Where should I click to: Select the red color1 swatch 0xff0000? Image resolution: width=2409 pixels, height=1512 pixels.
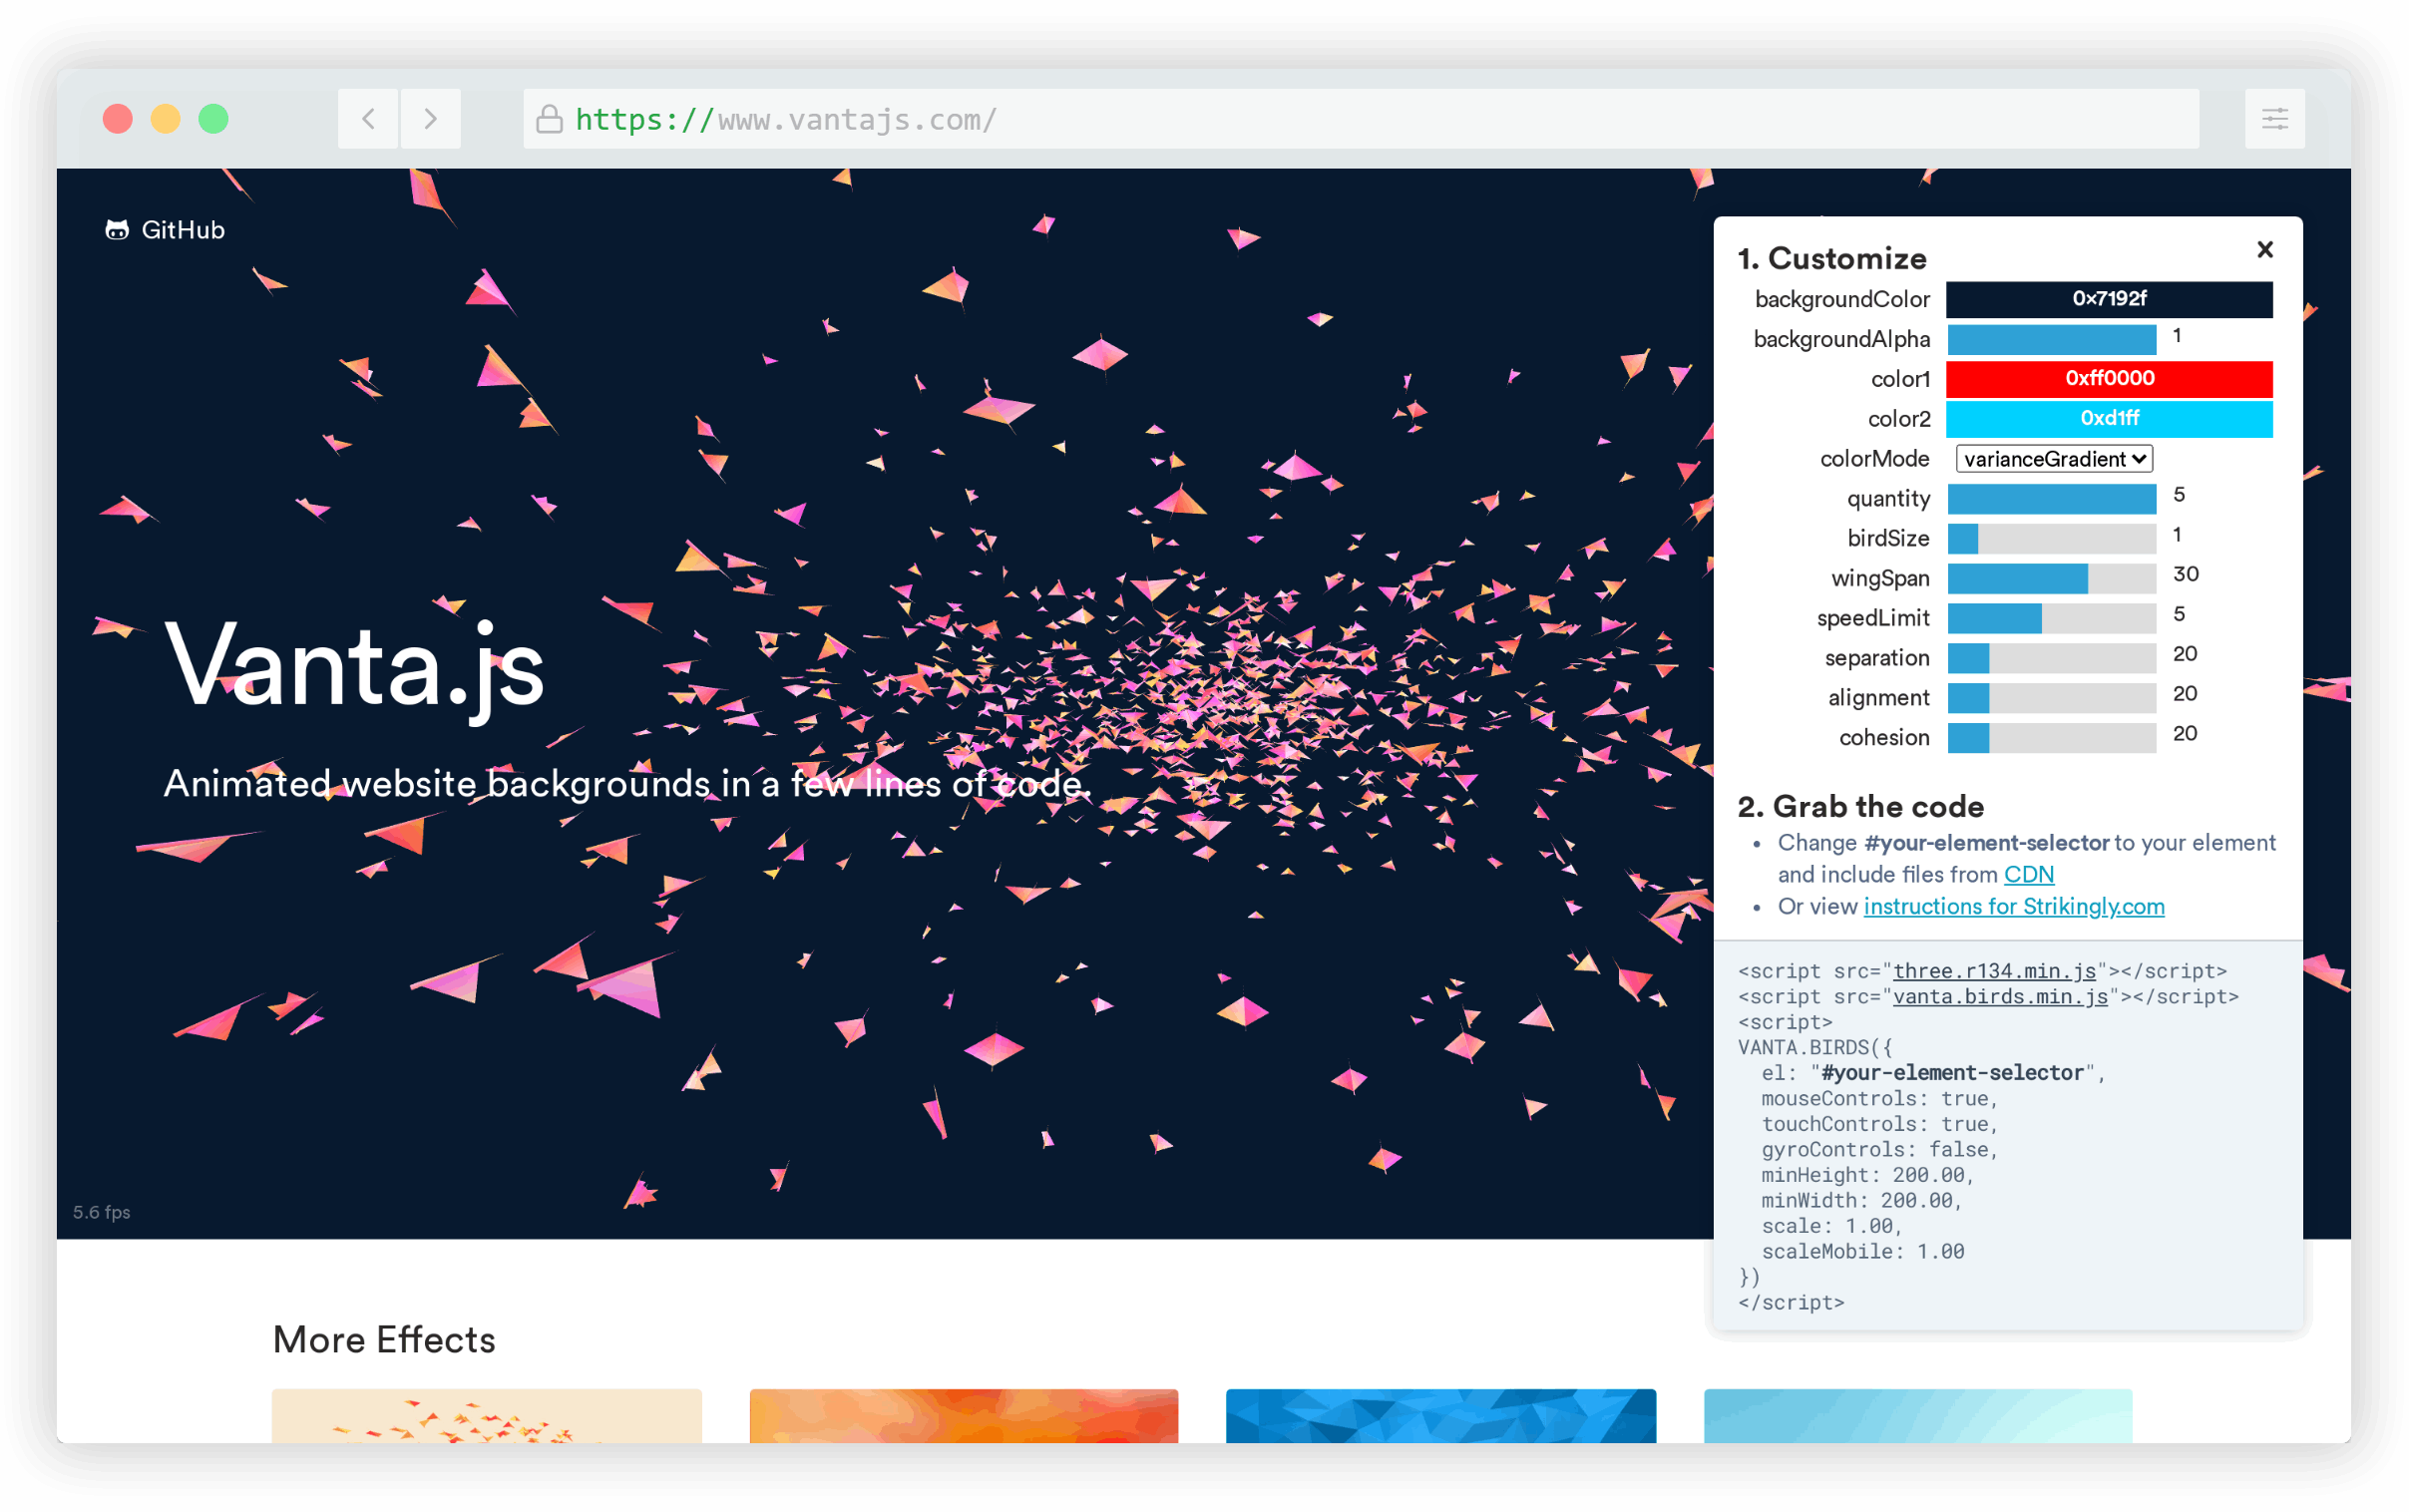(x=2108, y=379)
